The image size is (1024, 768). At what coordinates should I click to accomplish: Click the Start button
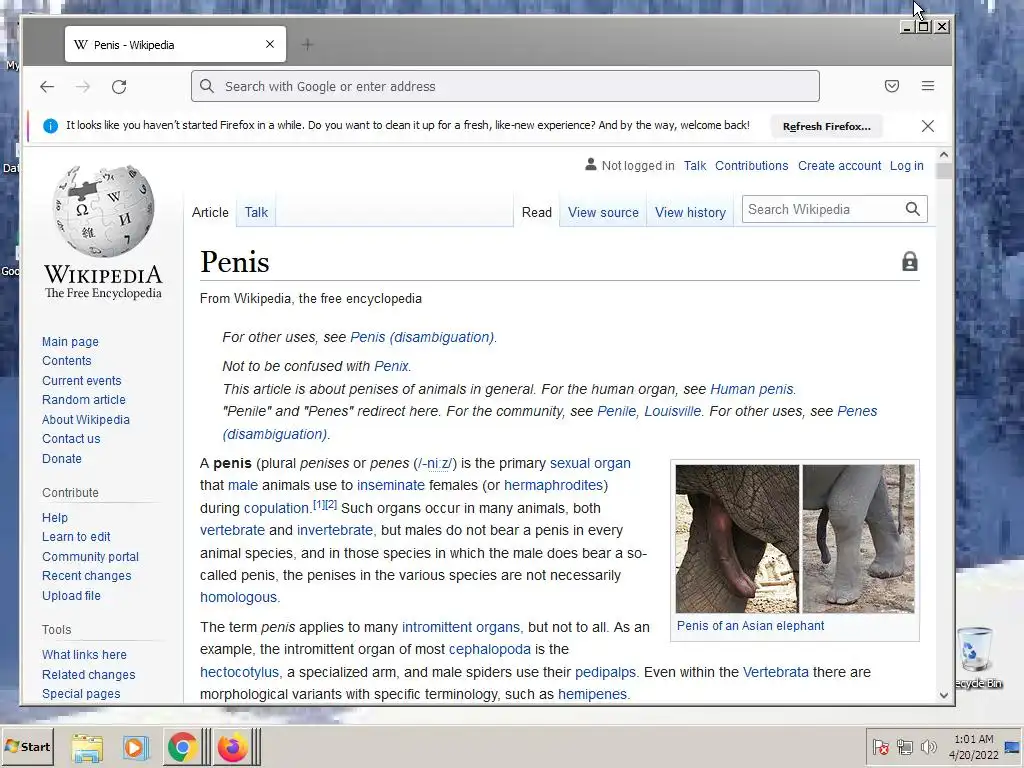point(27,747)
